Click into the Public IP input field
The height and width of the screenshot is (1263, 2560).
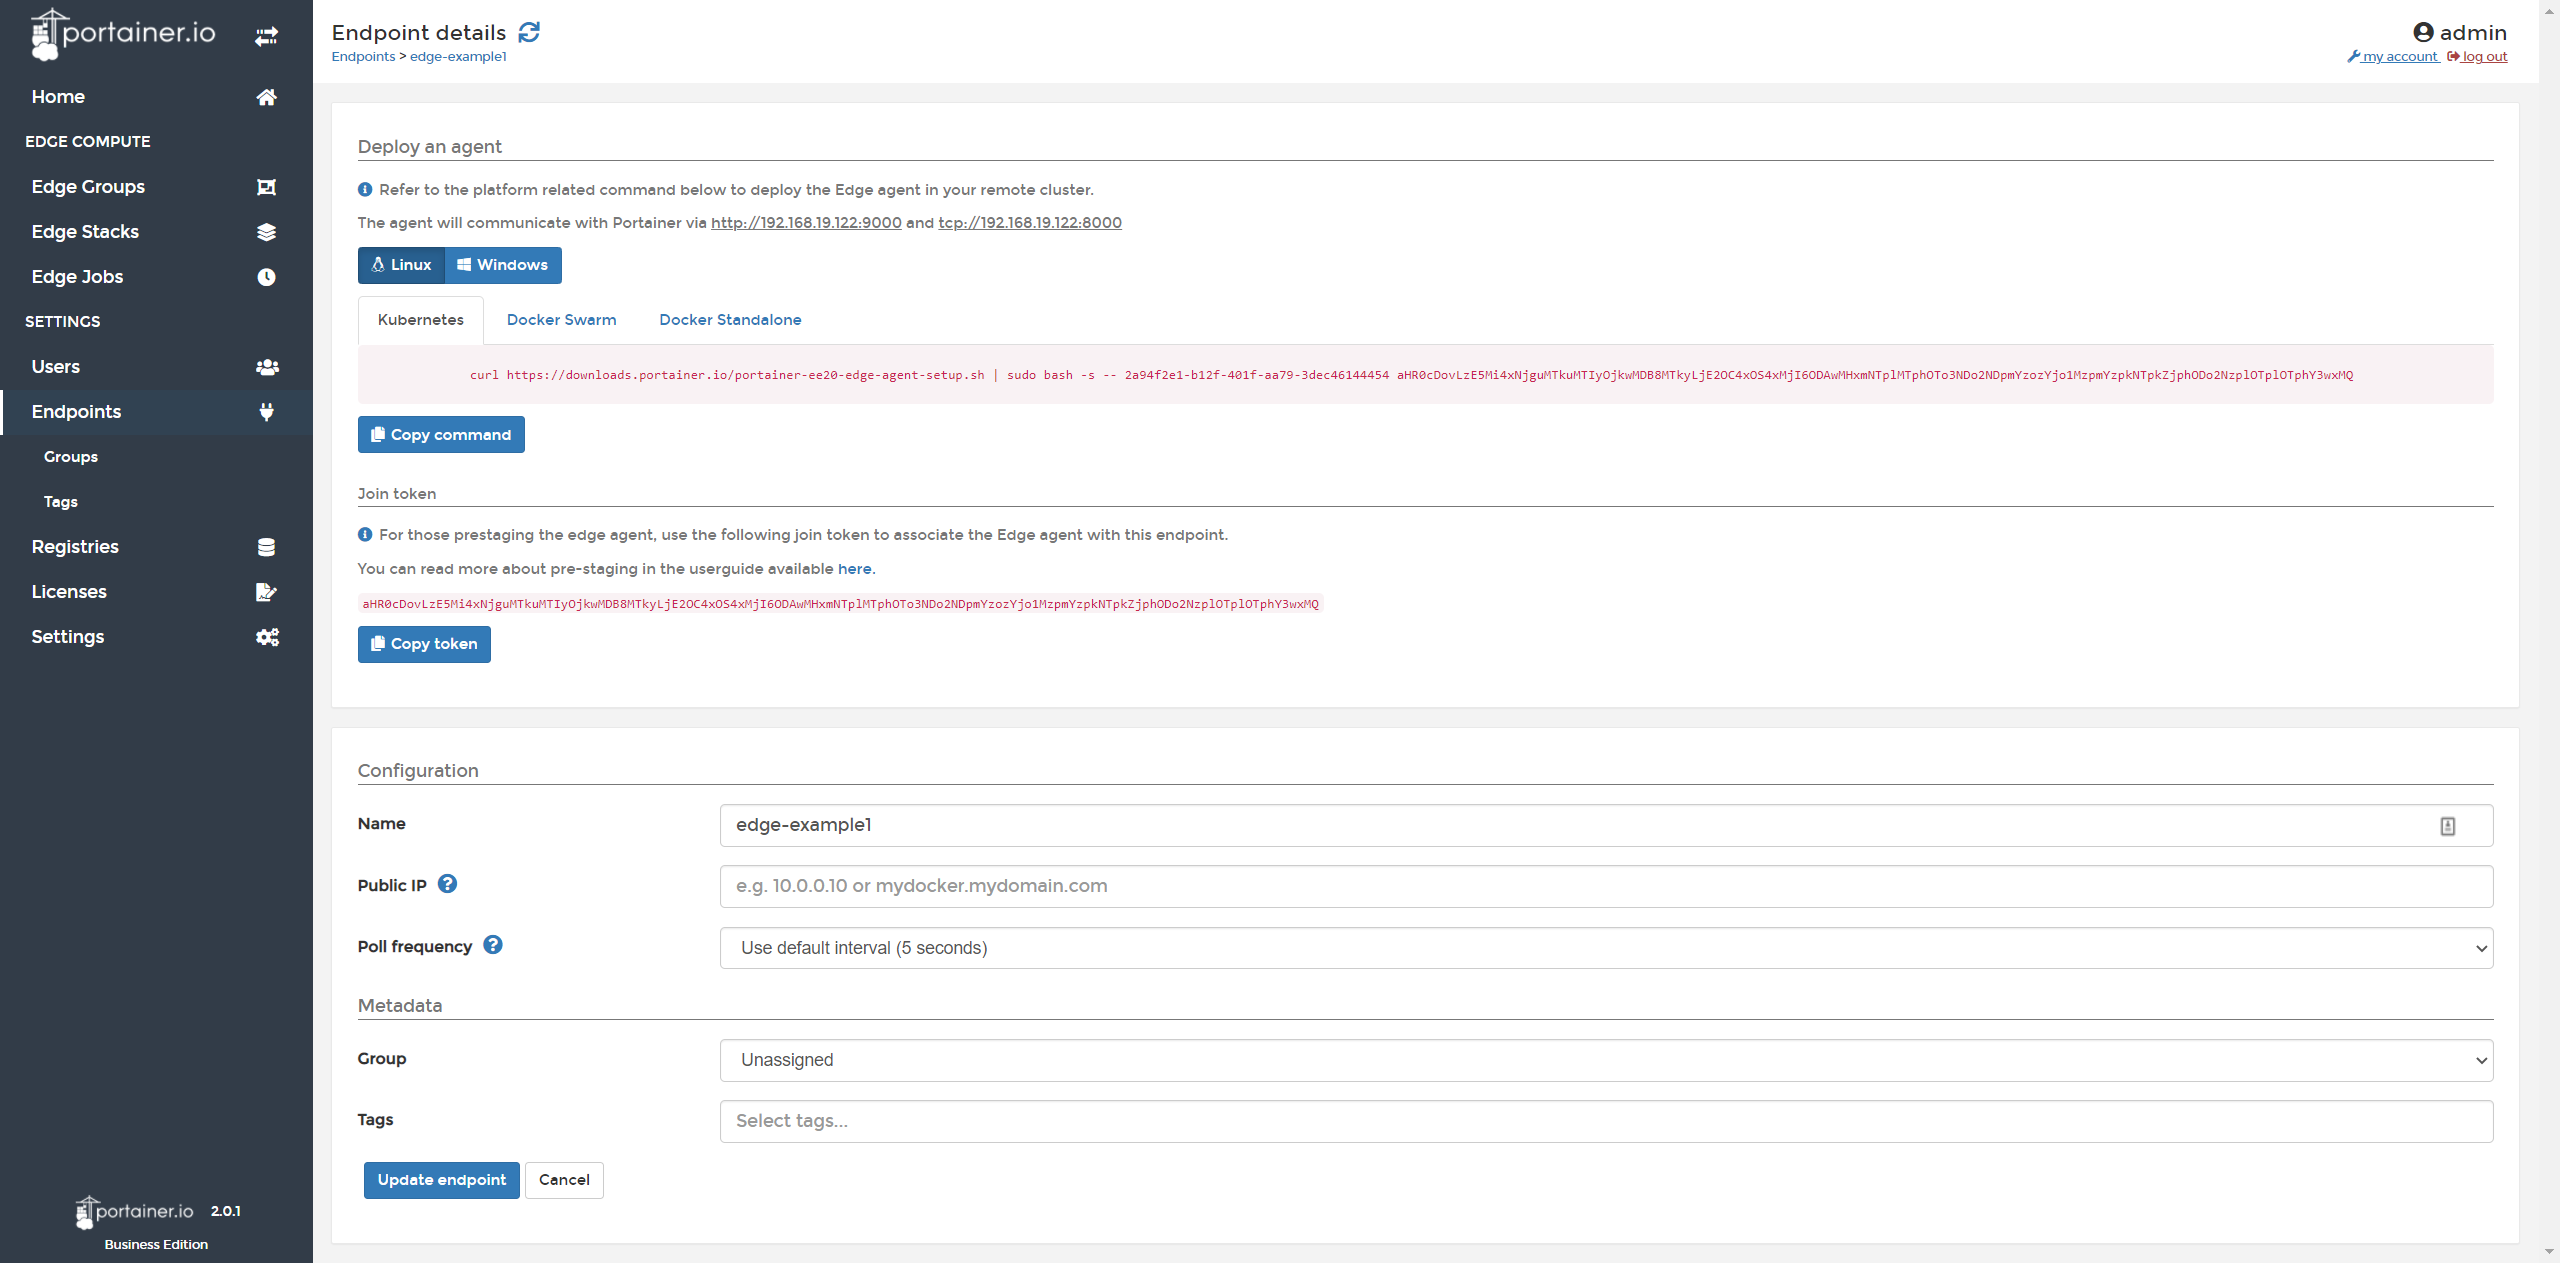coord(1605,886)
